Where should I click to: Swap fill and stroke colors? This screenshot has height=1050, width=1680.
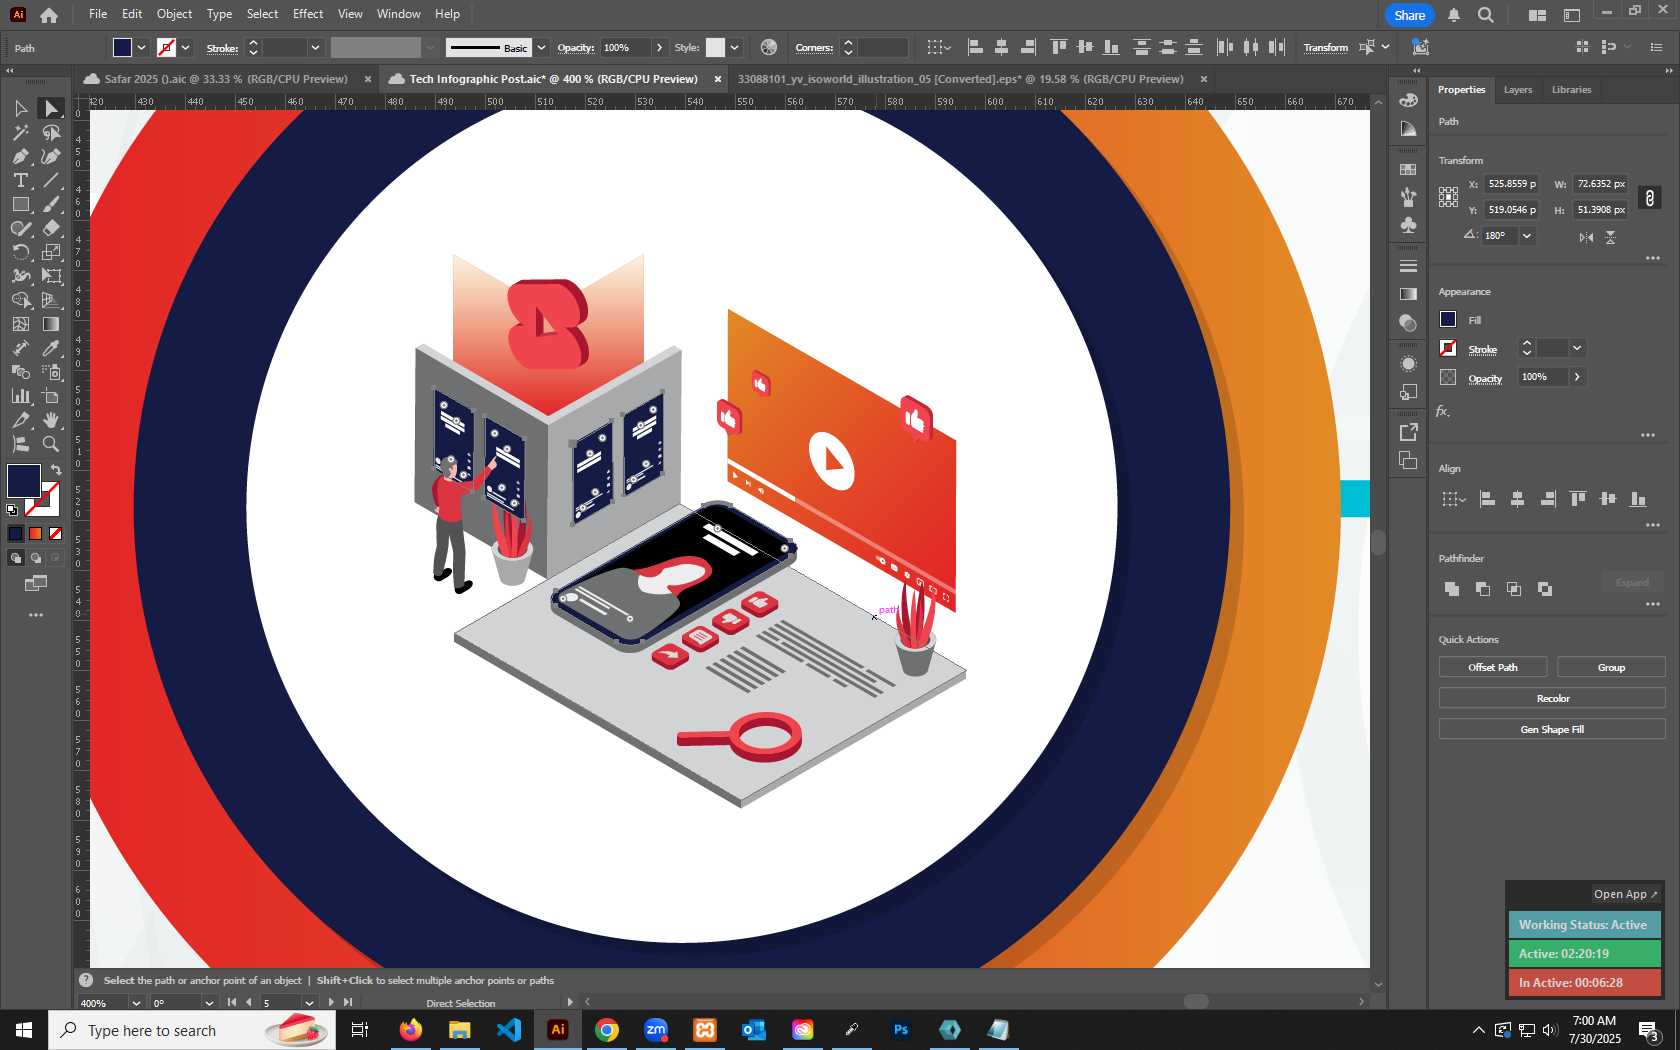[x=56, y=470]
